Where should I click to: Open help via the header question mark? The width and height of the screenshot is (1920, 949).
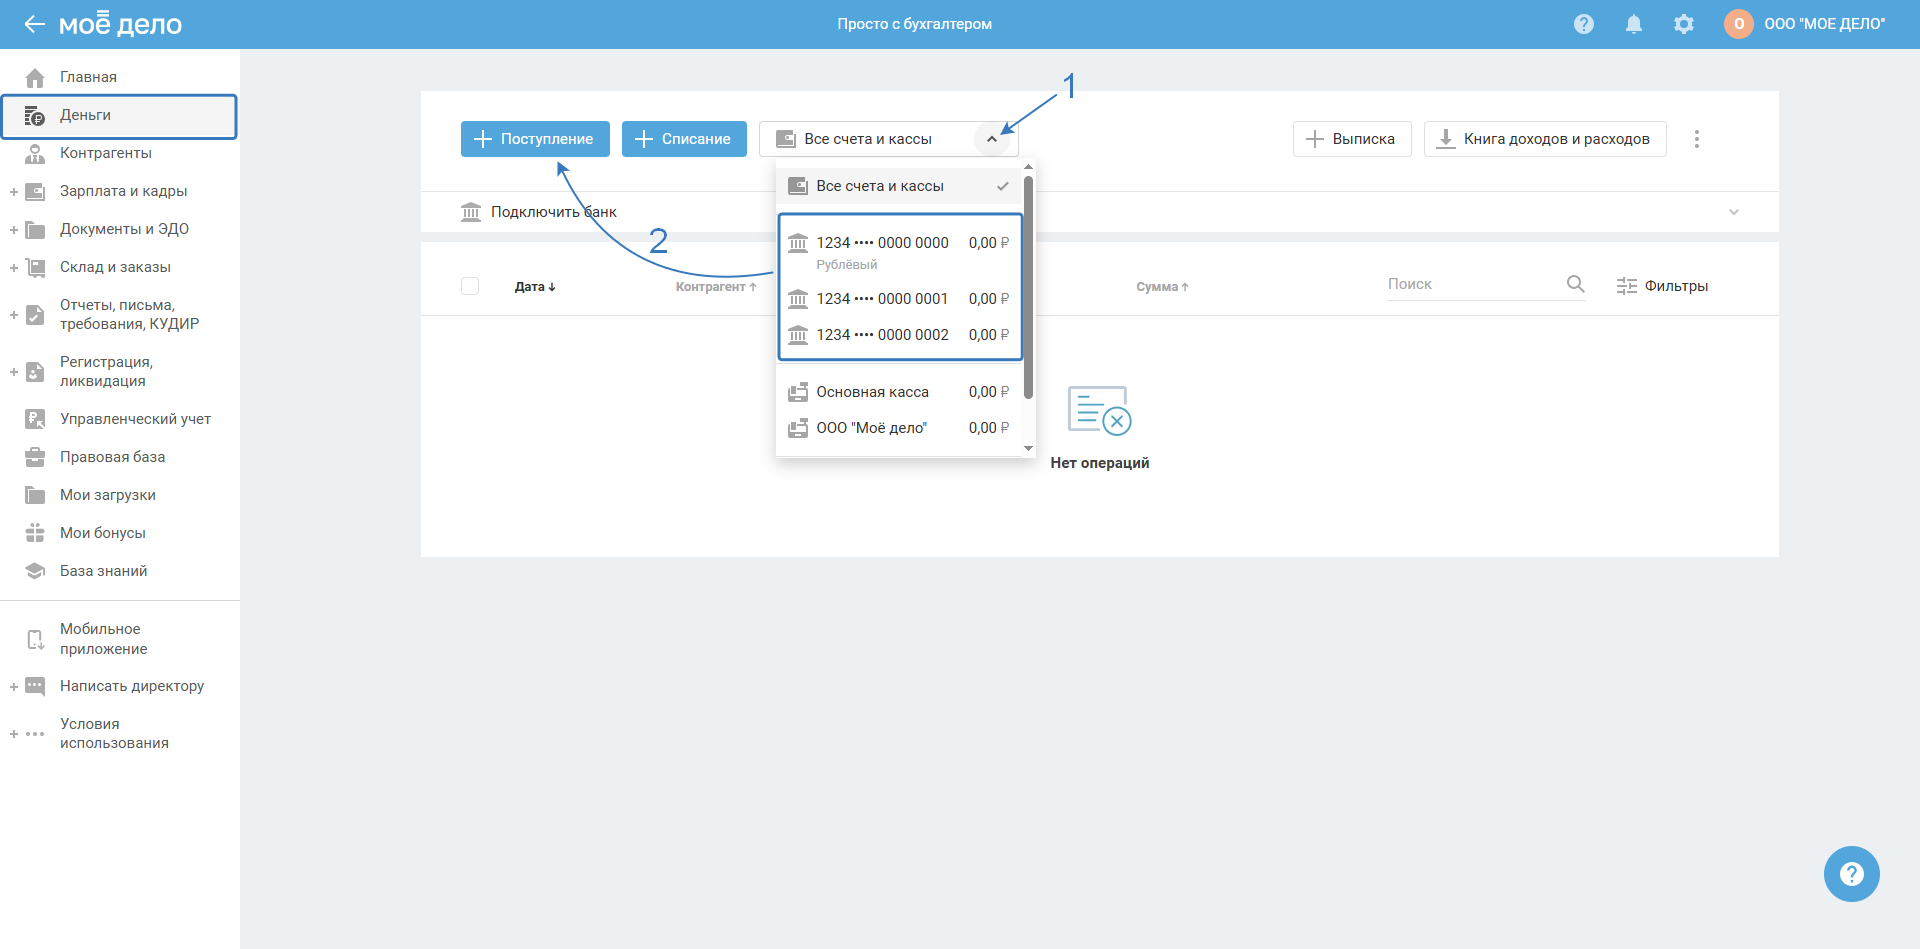(1584, 24)
